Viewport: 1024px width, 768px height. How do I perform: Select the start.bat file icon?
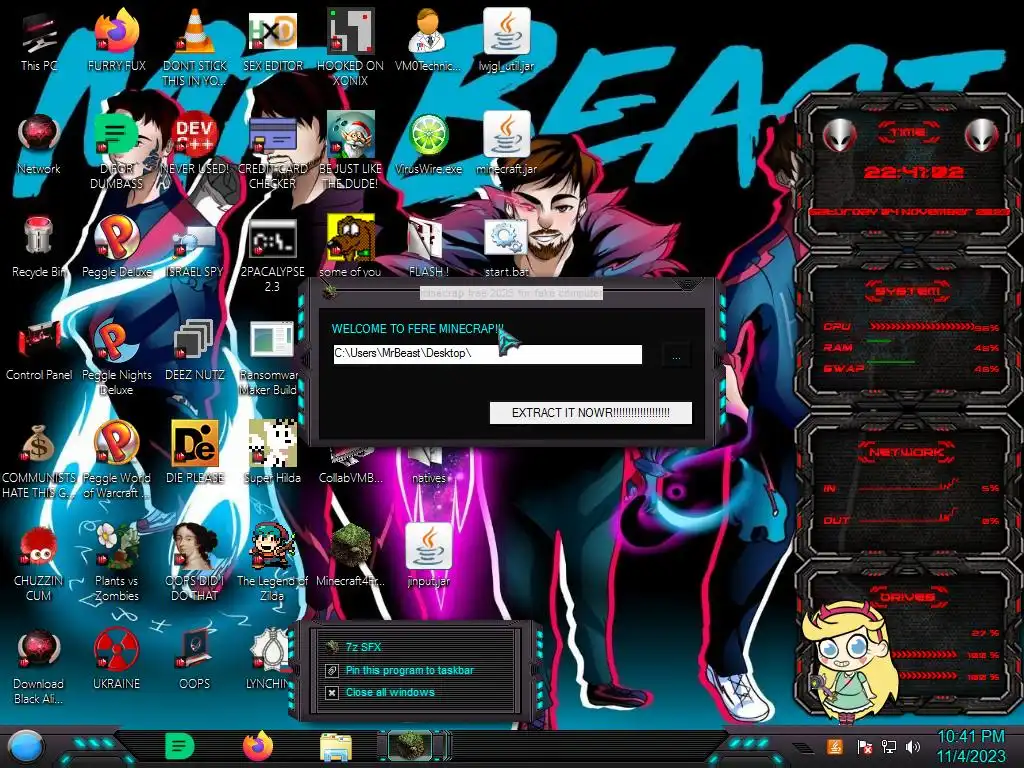(x=506, y=246)
